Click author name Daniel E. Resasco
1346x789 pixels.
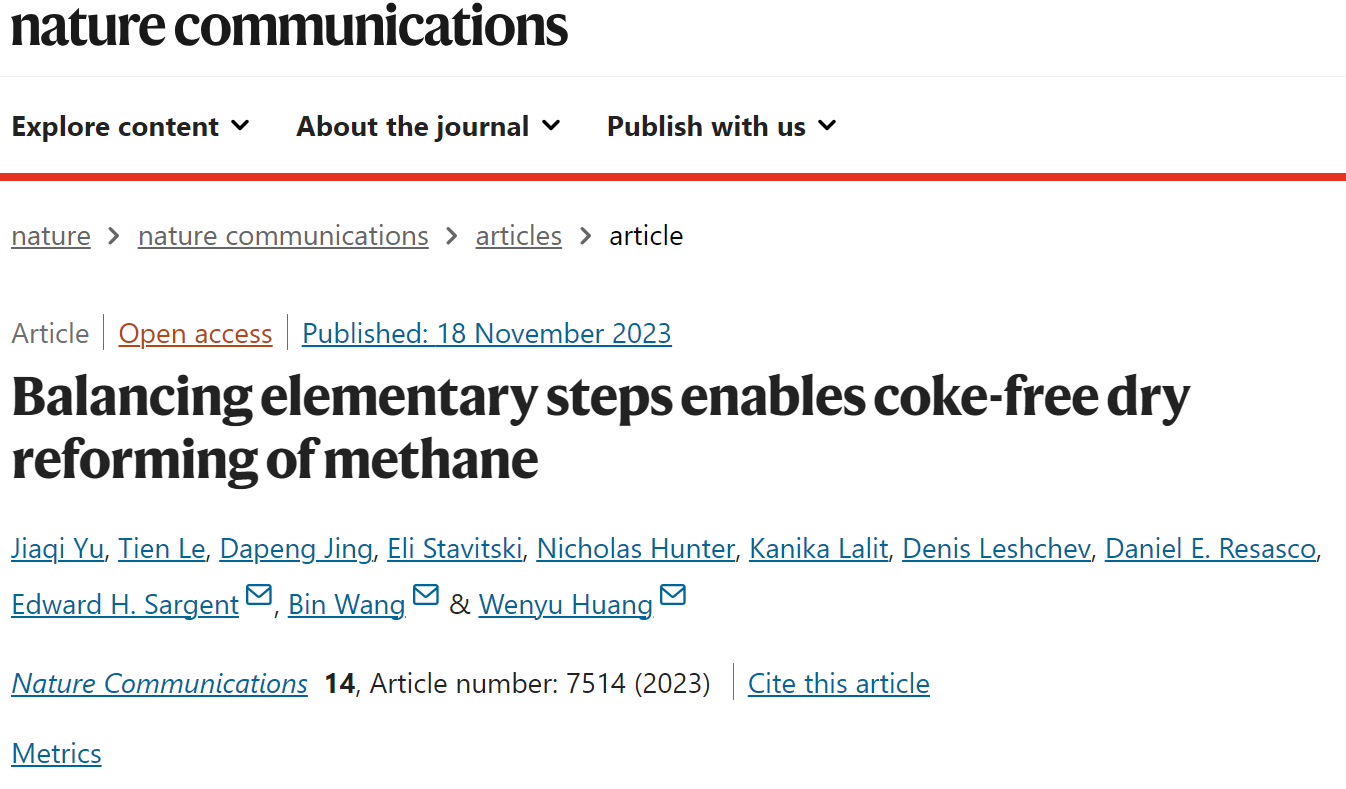1211,549
